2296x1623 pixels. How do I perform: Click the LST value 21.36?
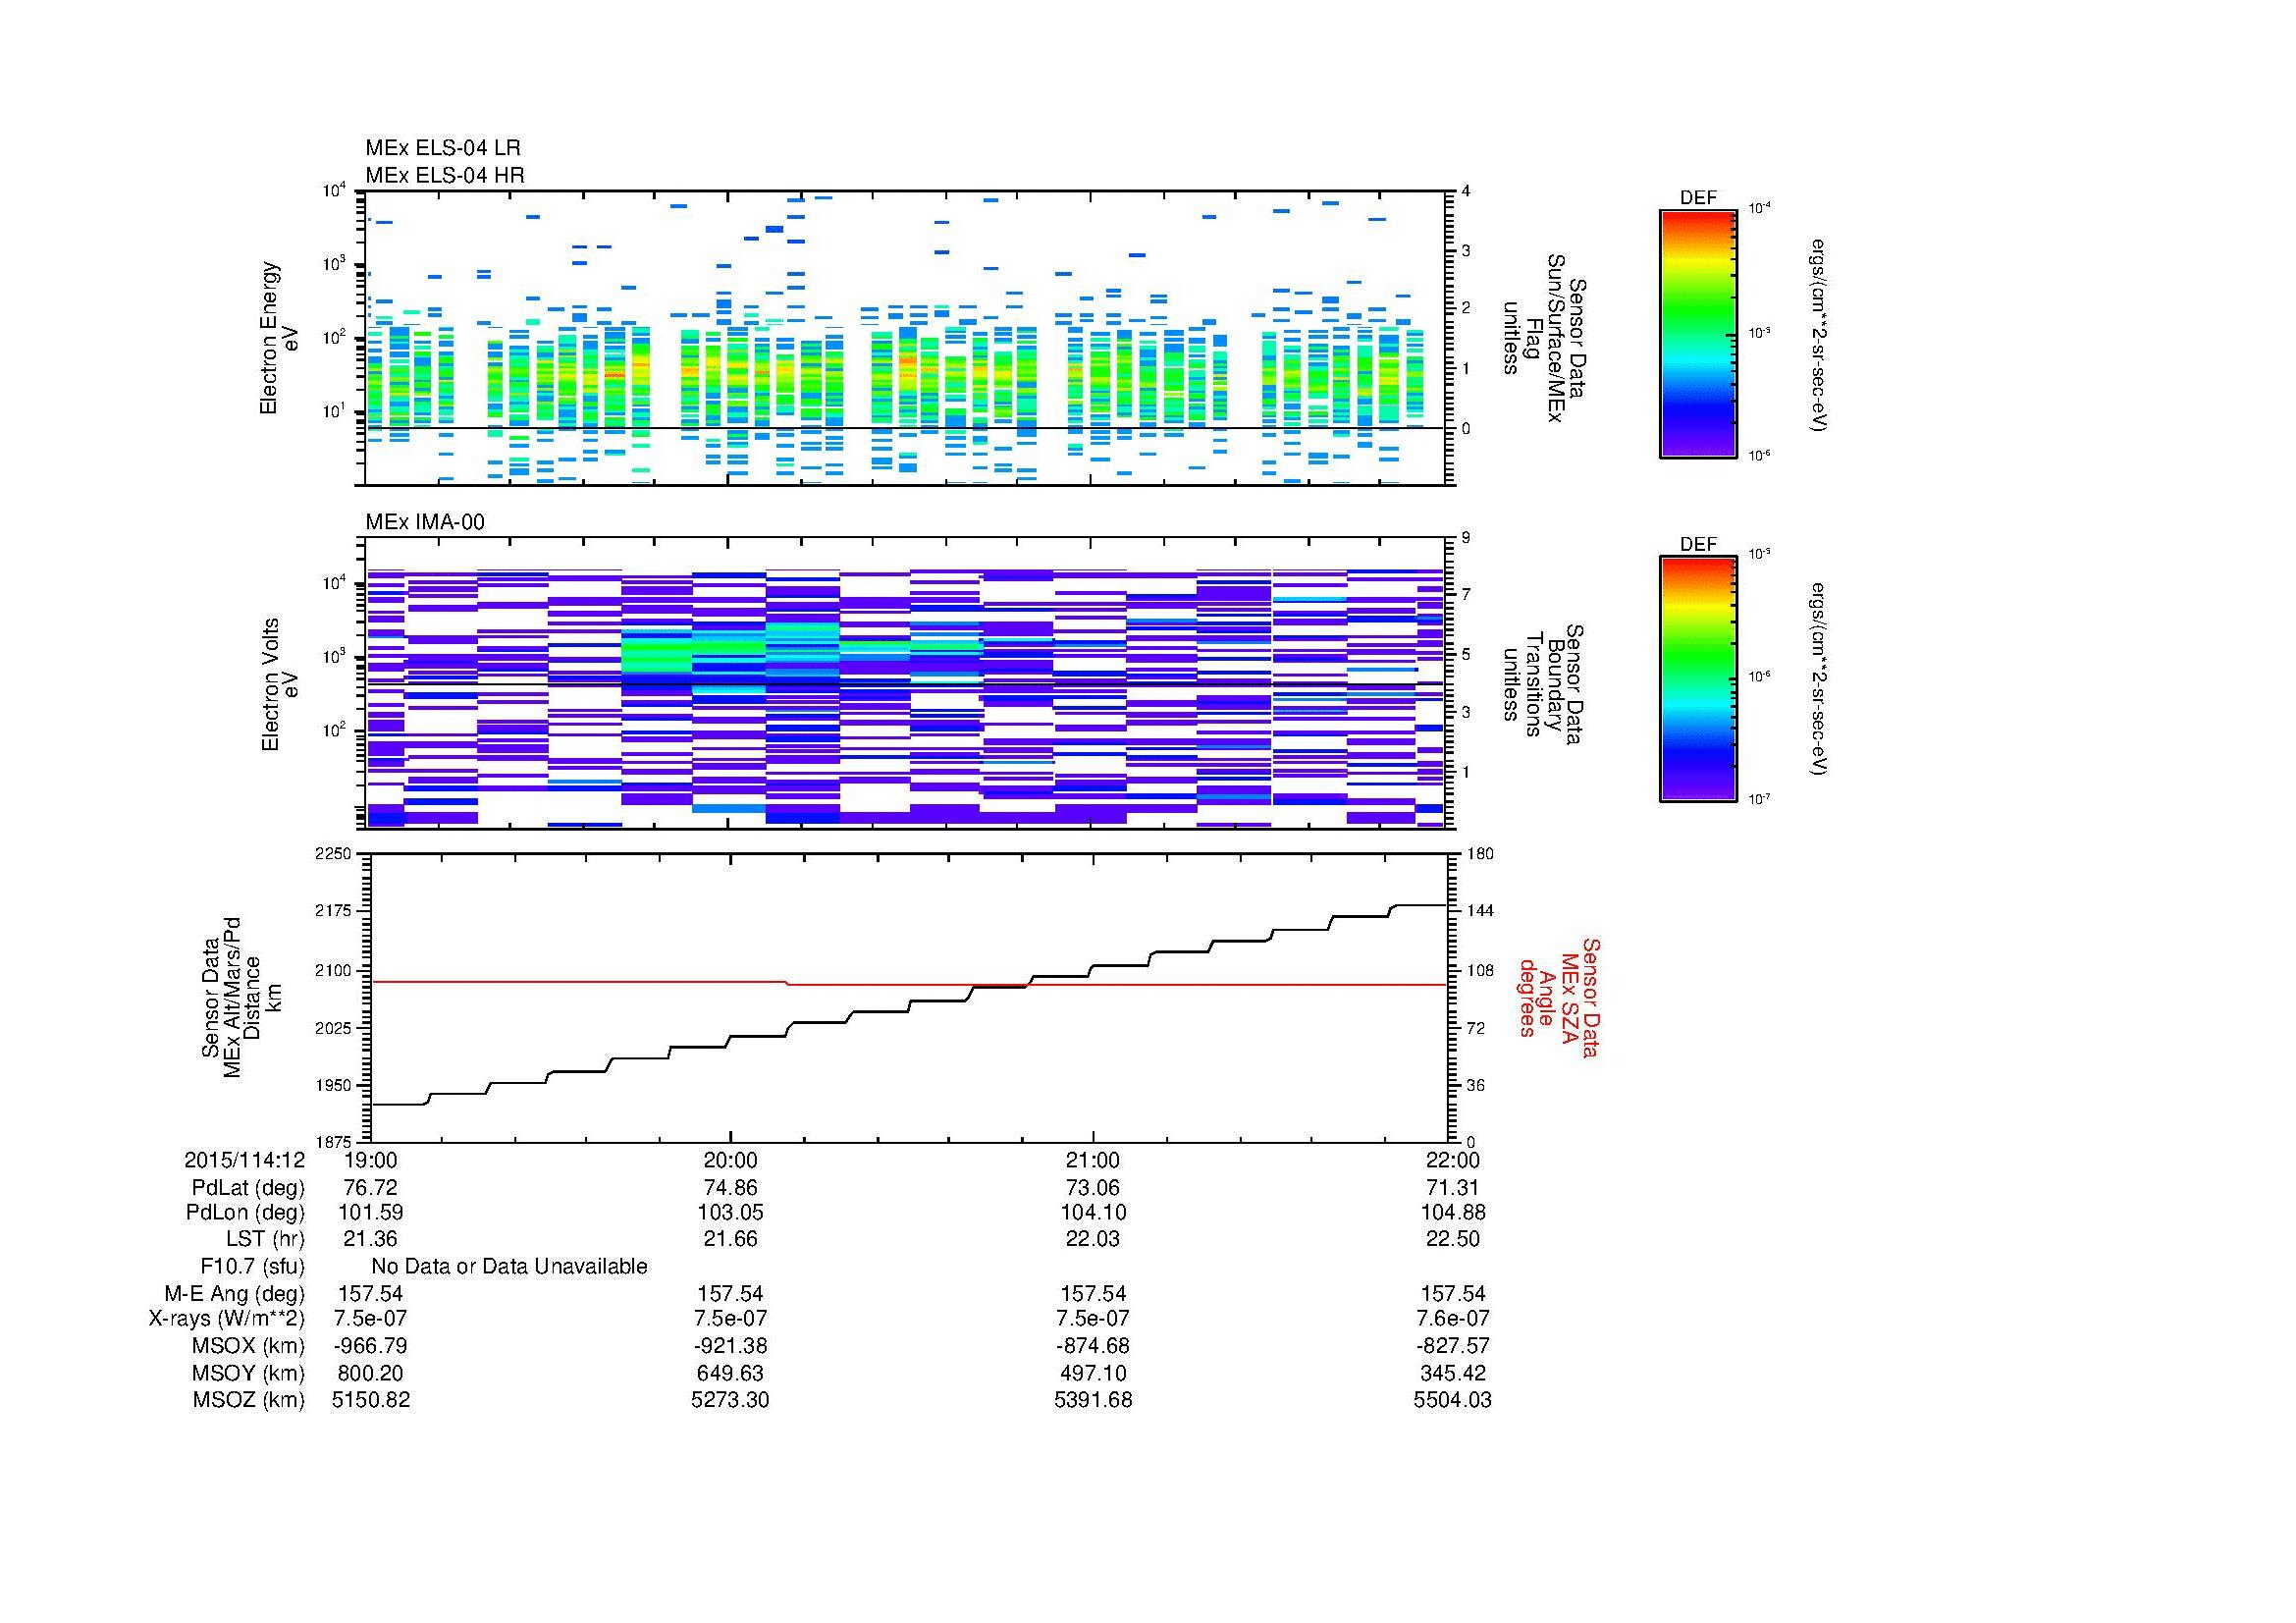(x=370, y=1239)
